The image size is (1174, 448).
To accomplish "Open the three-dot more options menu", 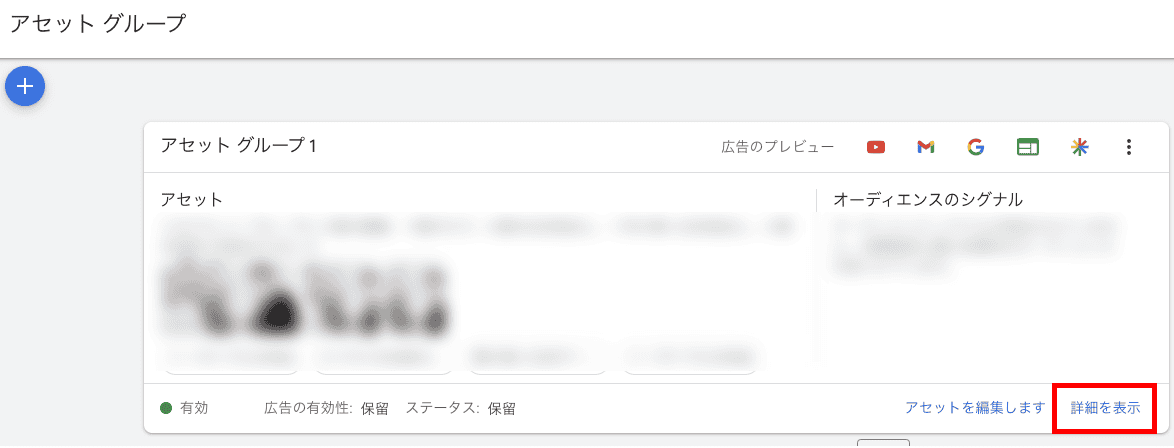I will pos(1129,148).
